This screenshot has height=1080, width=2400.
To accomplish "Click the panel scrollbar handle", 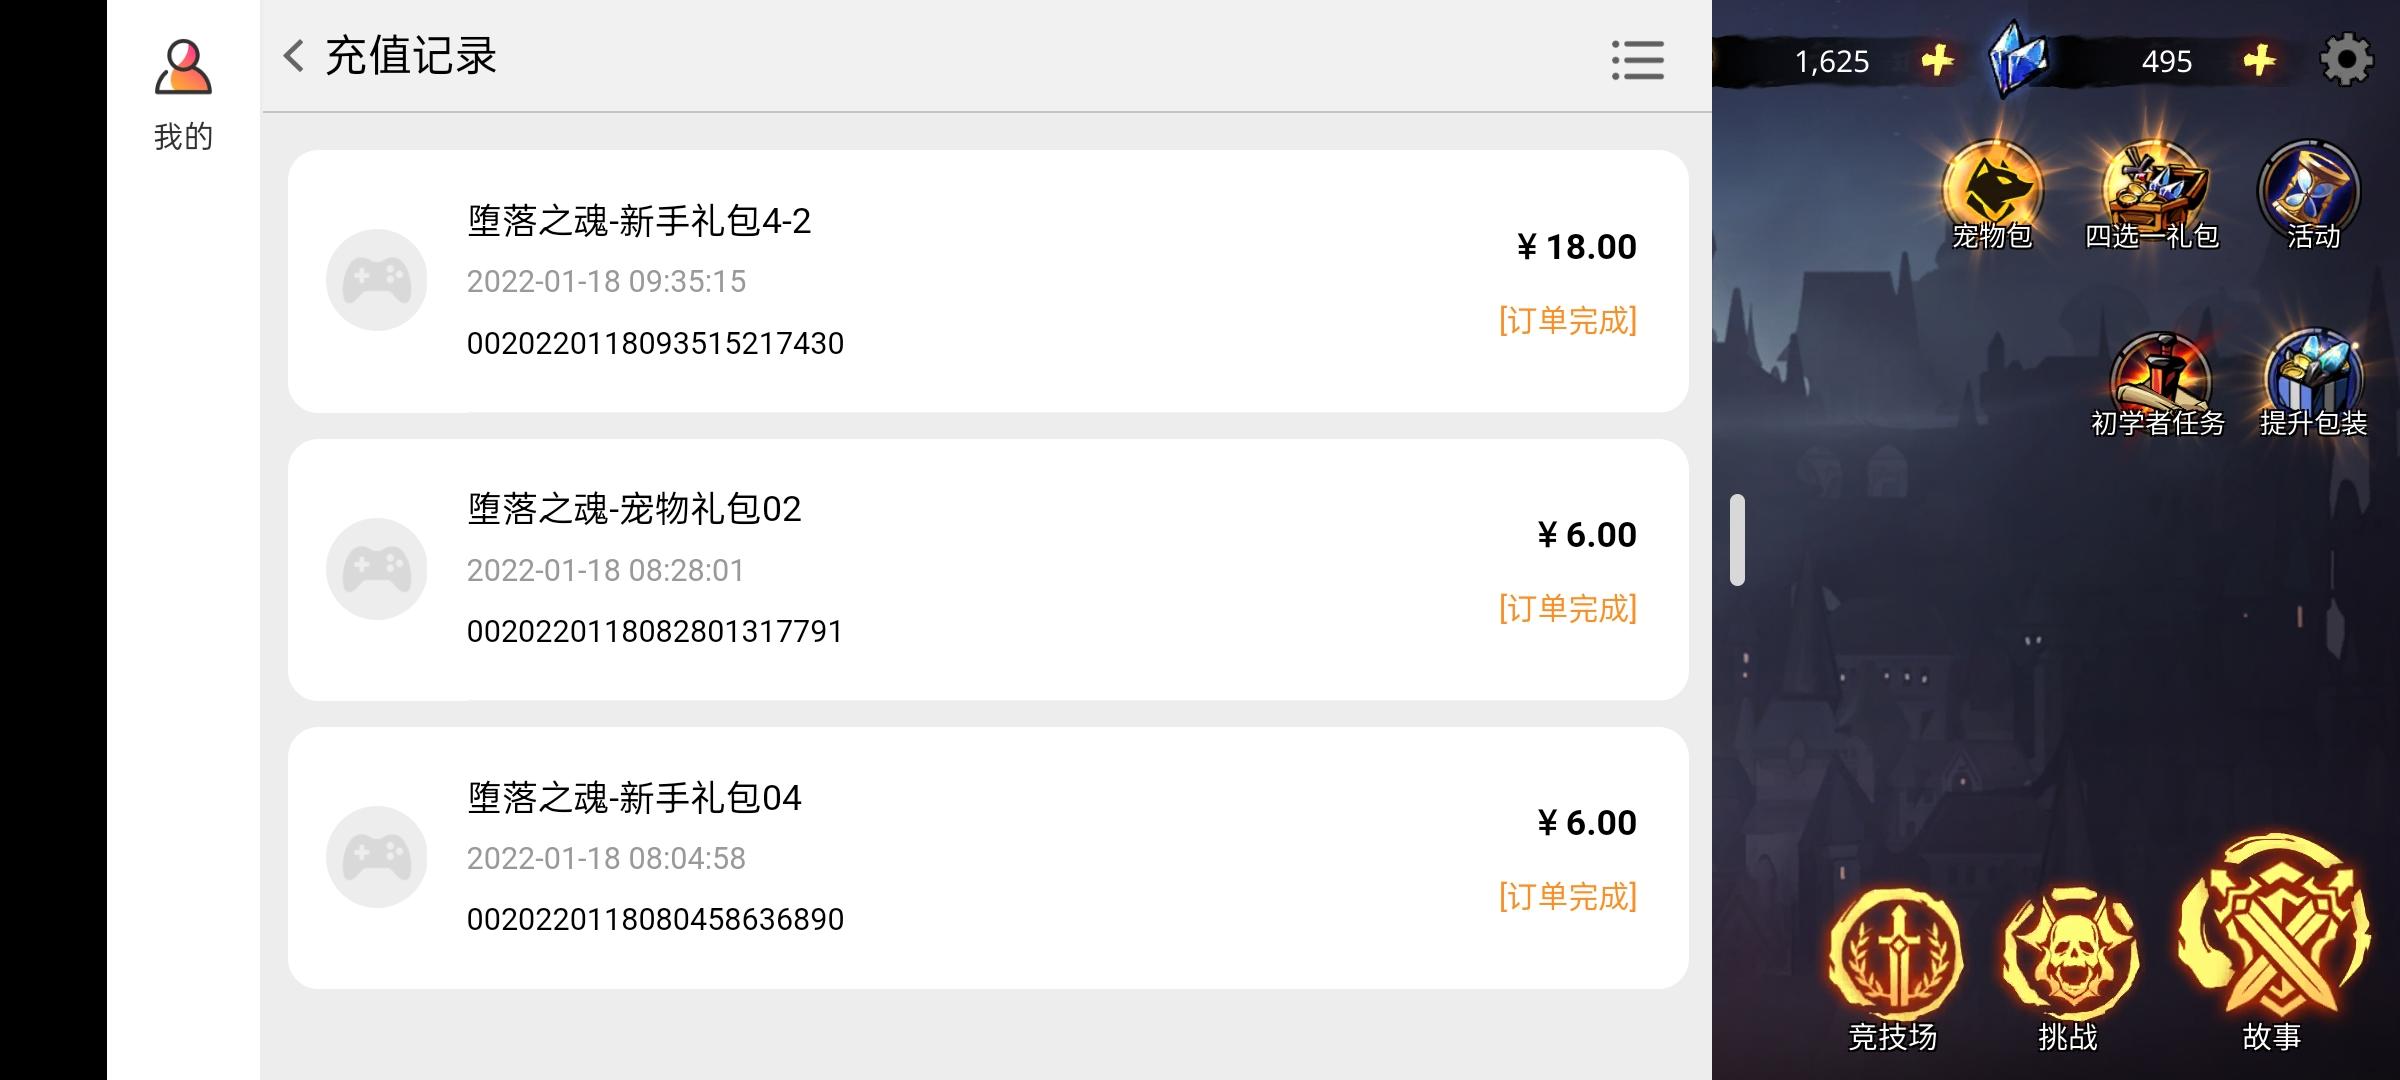I will click(x=1737, y=539).
